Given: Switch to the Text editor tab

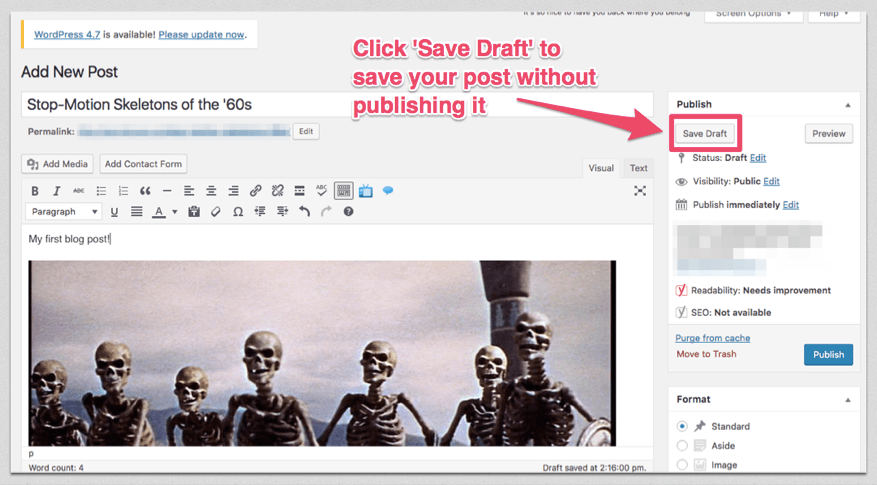Looking at the screenshot, I should point(638,168).
